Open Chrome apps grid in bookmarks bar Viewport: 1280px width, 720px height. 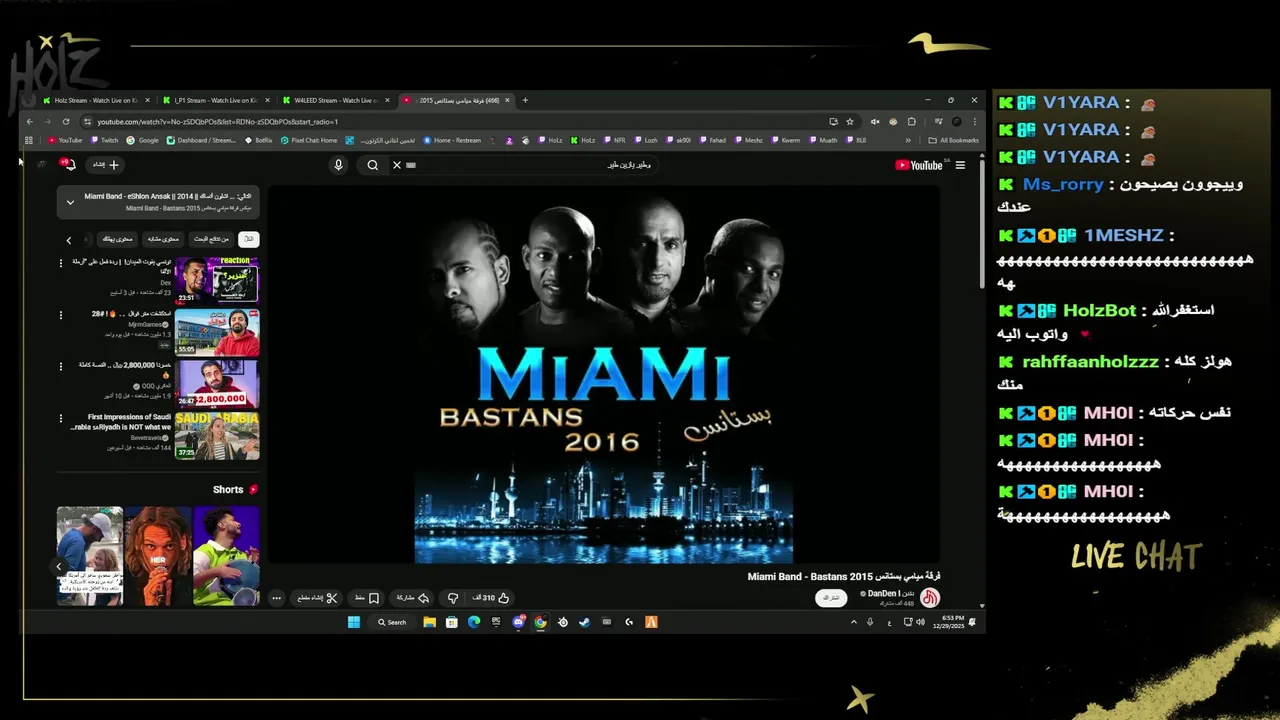click(x=29, y=140)
